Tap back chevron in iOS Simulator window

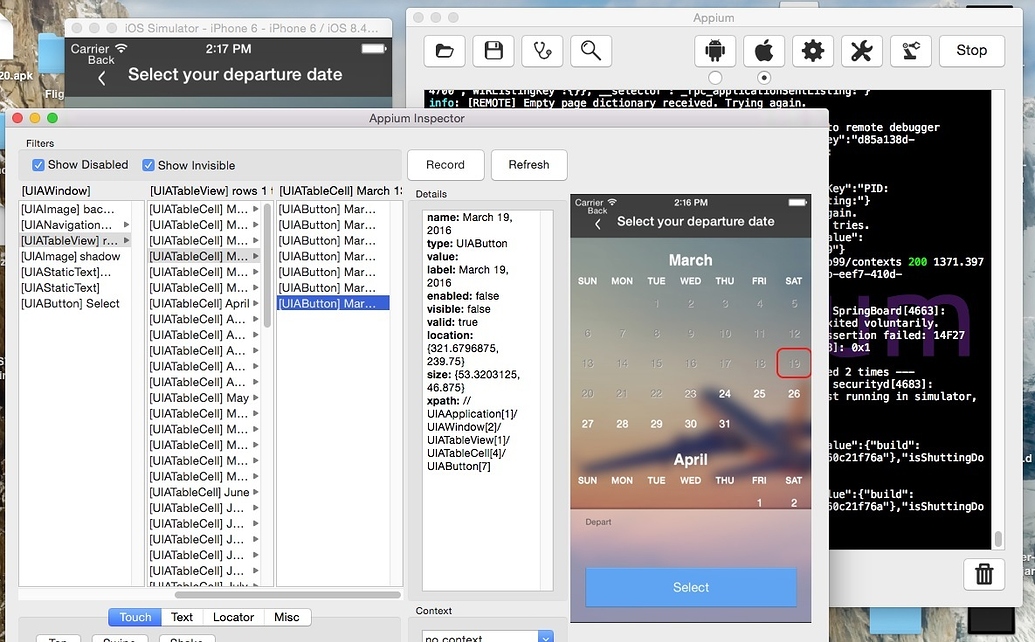(x=102, y=79)
